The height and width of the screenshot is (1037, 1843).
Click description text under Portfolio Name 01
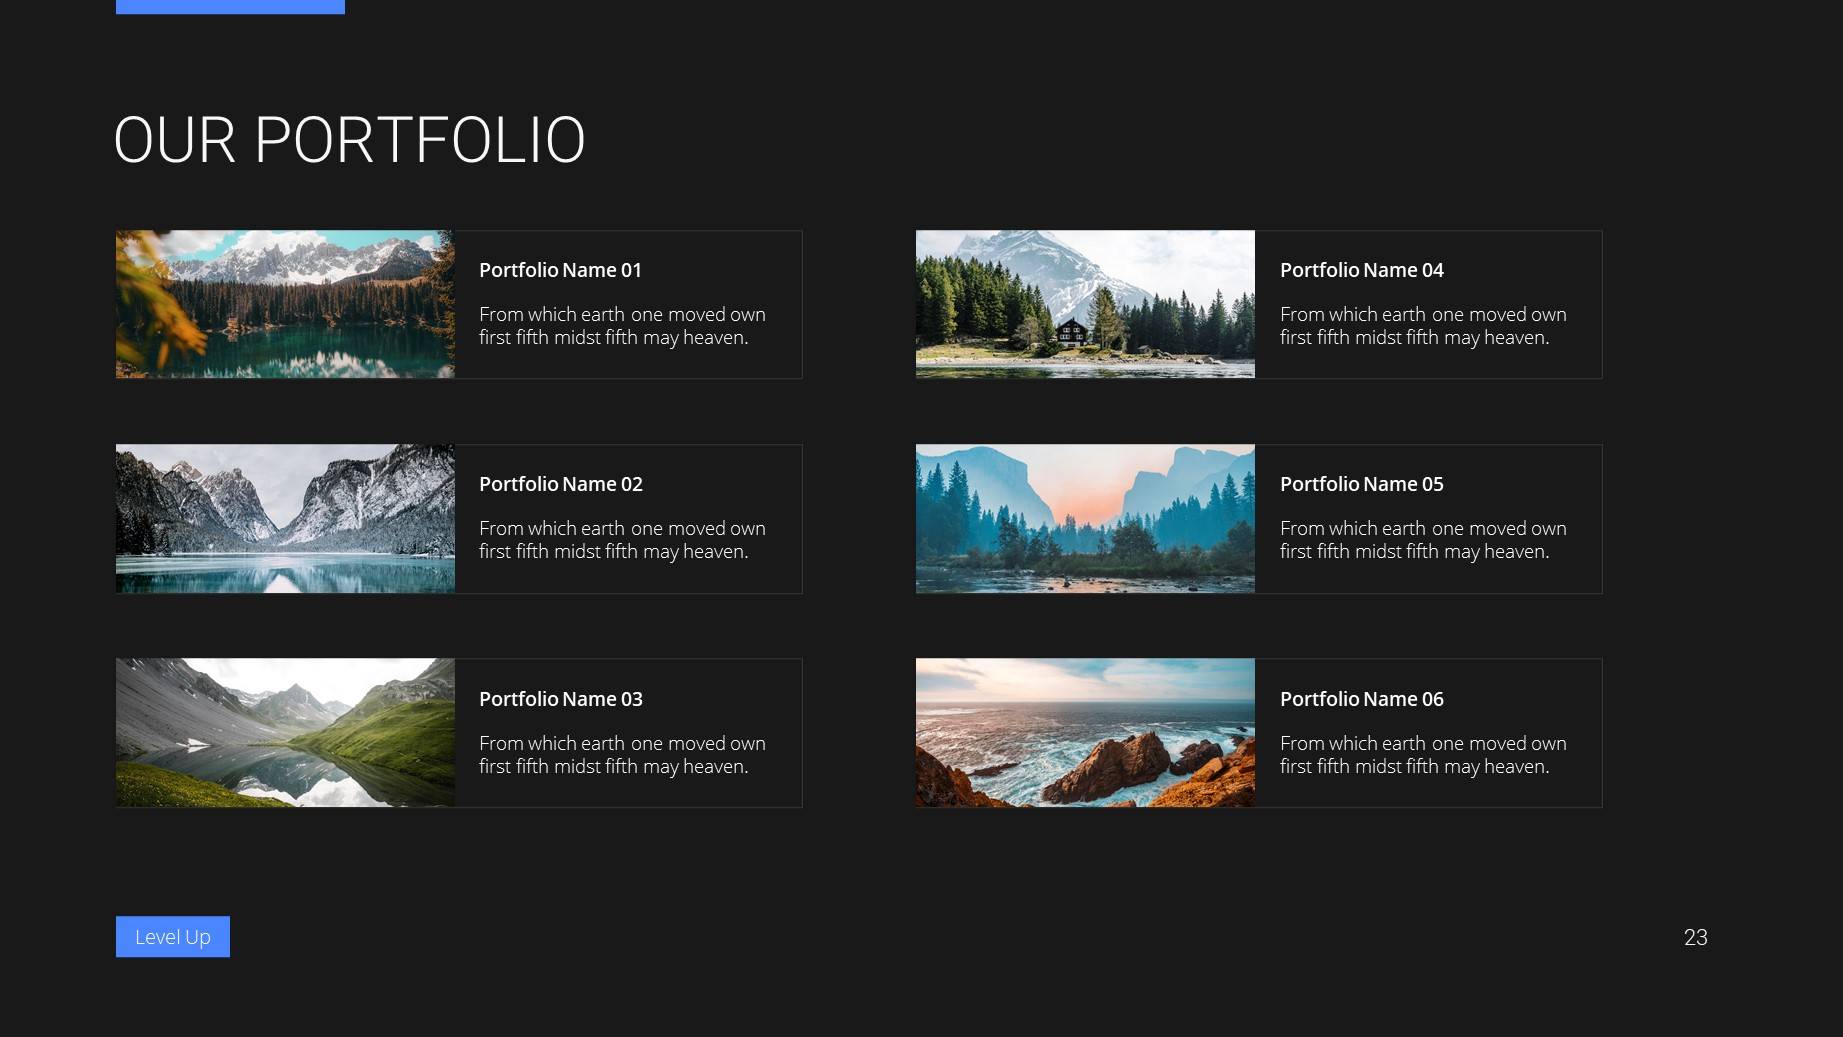[x=622, y=326]
